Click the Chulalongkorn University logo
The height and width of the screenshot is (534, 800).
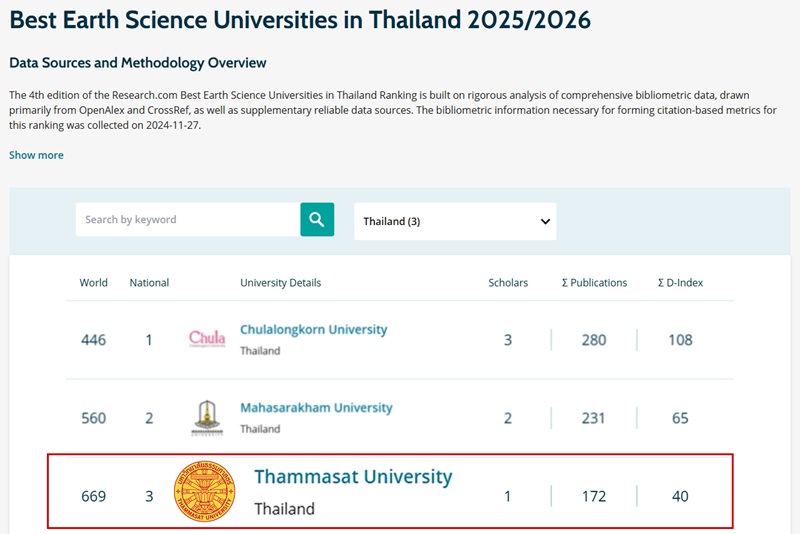click(207, 339)
